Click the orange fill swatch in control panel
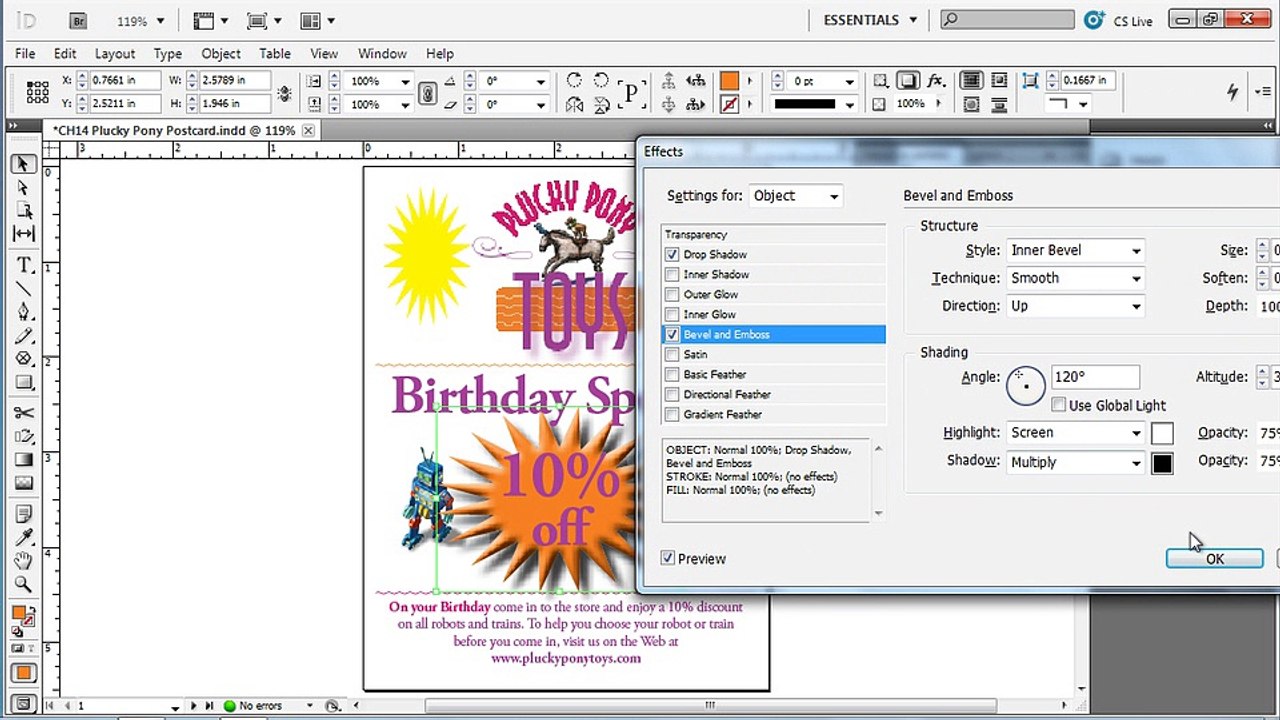1280x720 pixels. 729,81
